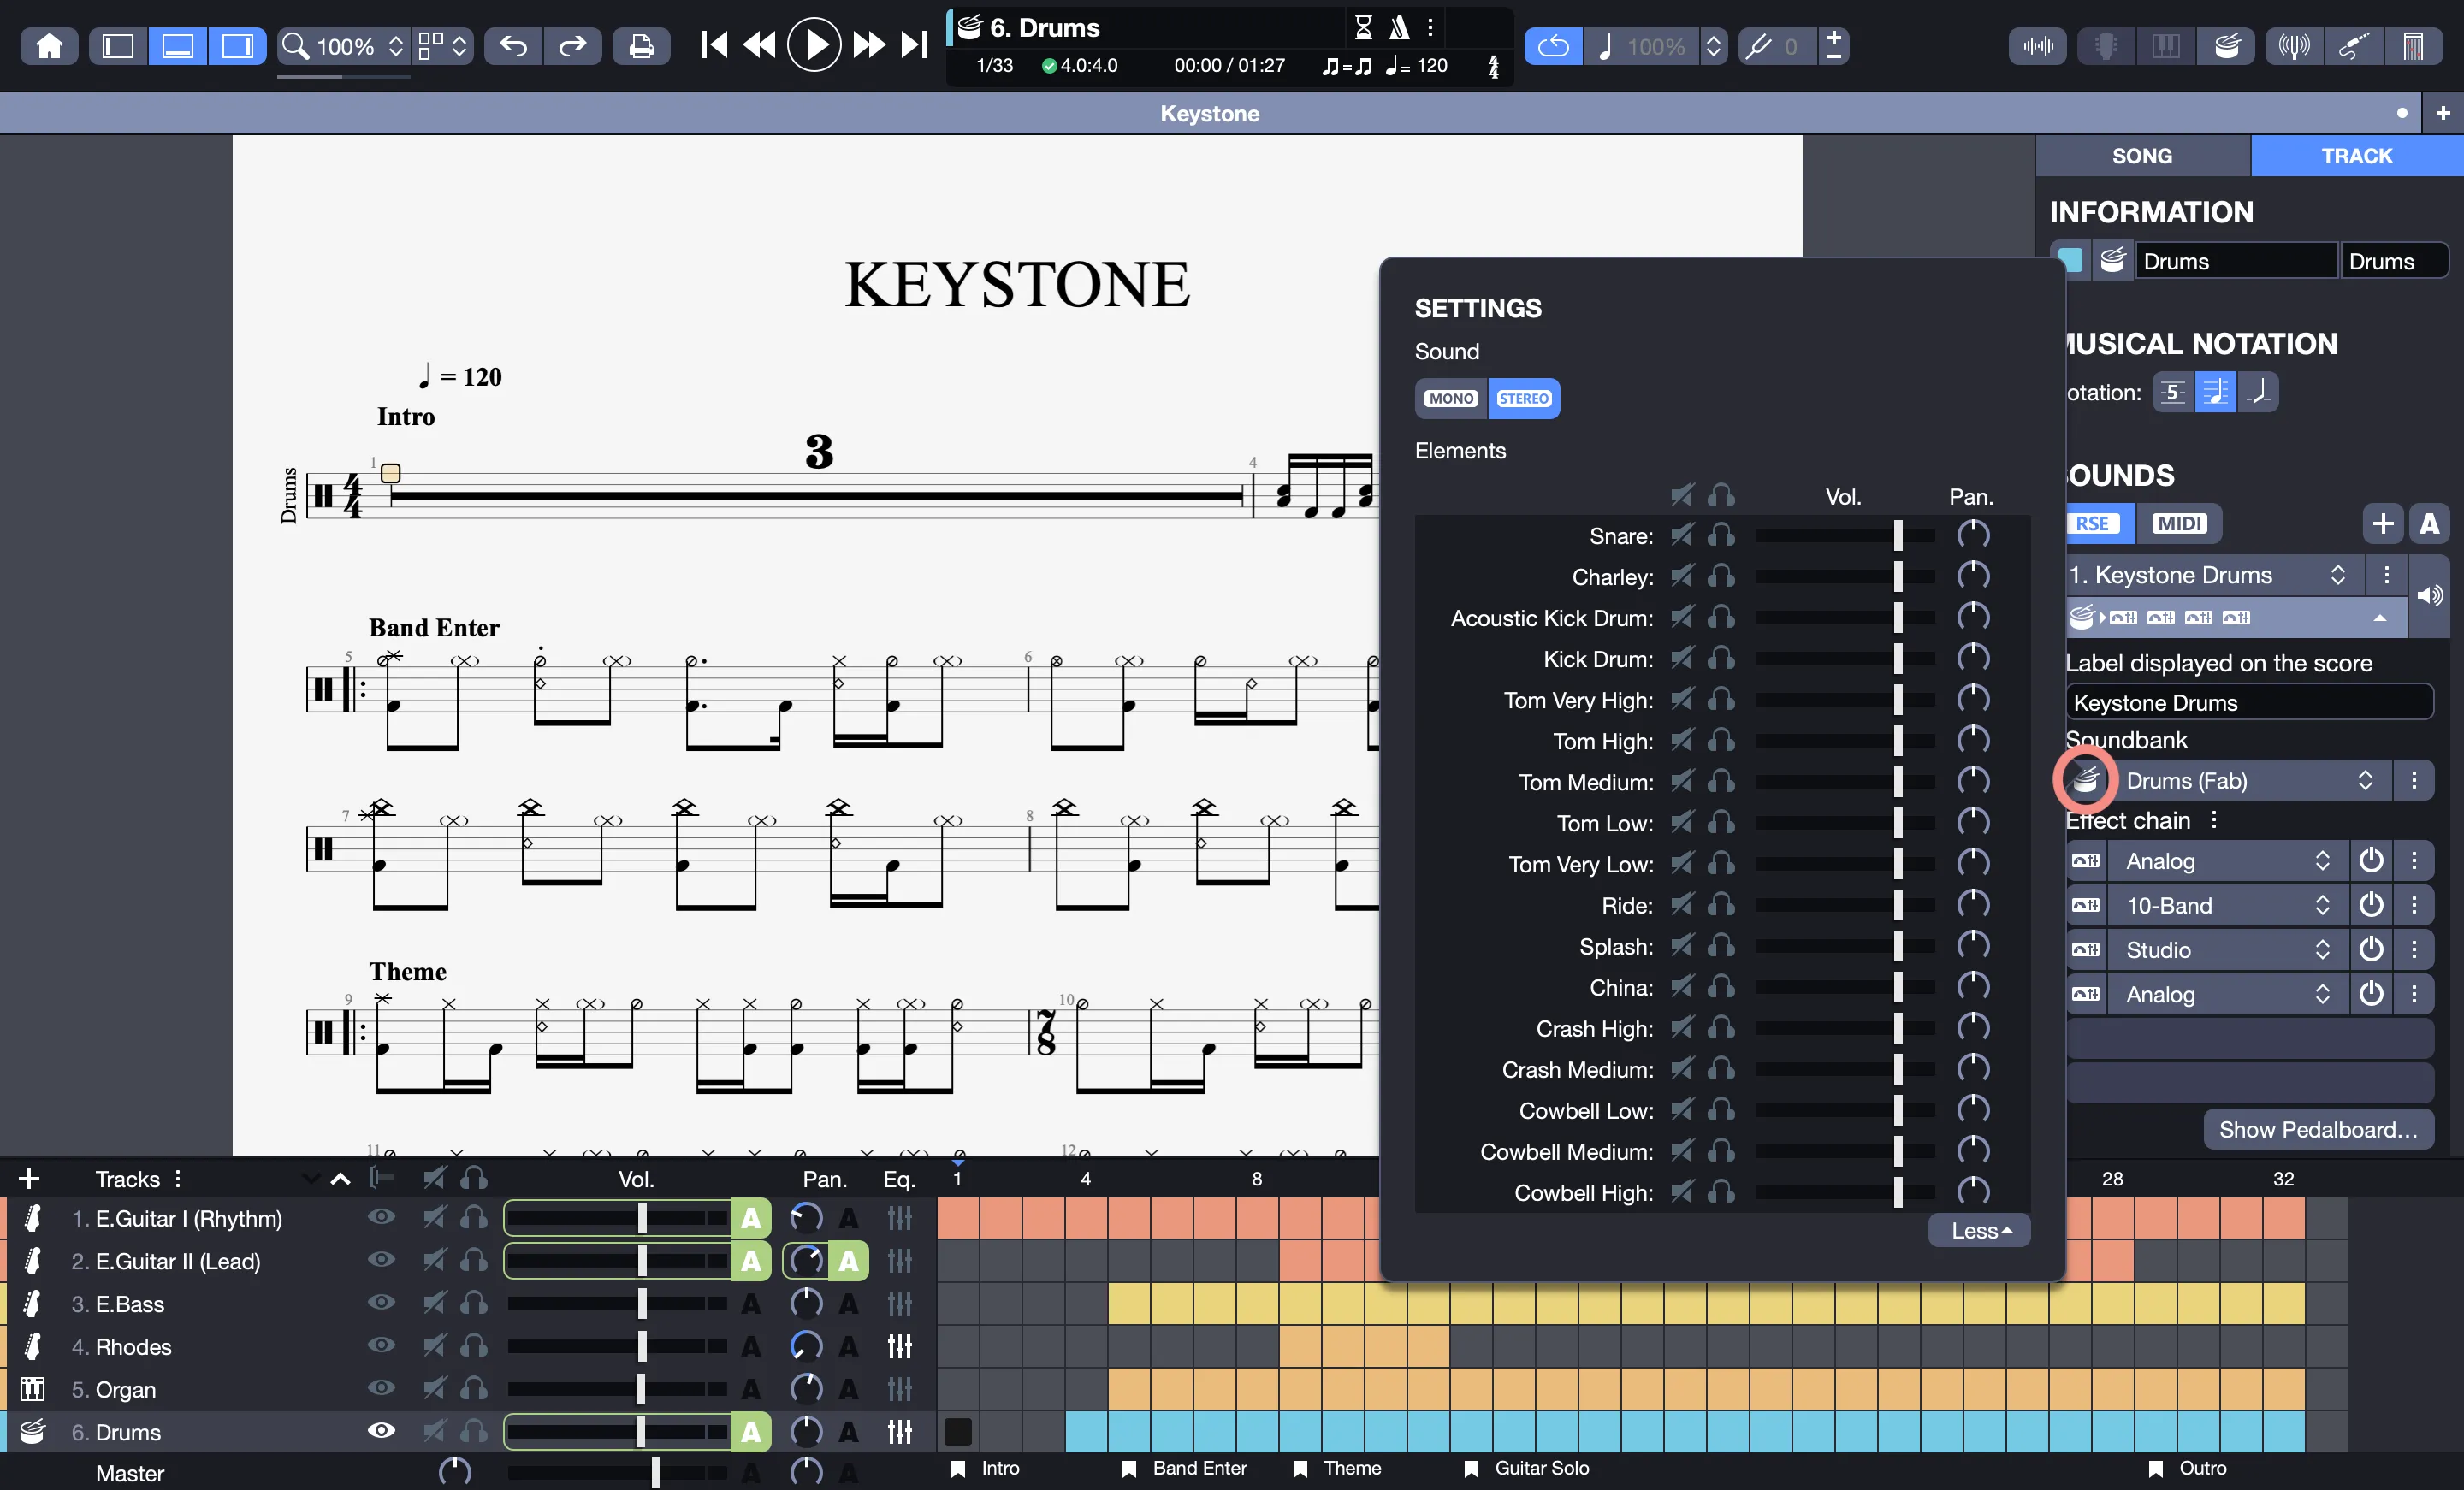This screenshot has height=1490, width=2464.
Task: Select the E.Guitar II (Lead) track
Action: (x=178, y=1261)
